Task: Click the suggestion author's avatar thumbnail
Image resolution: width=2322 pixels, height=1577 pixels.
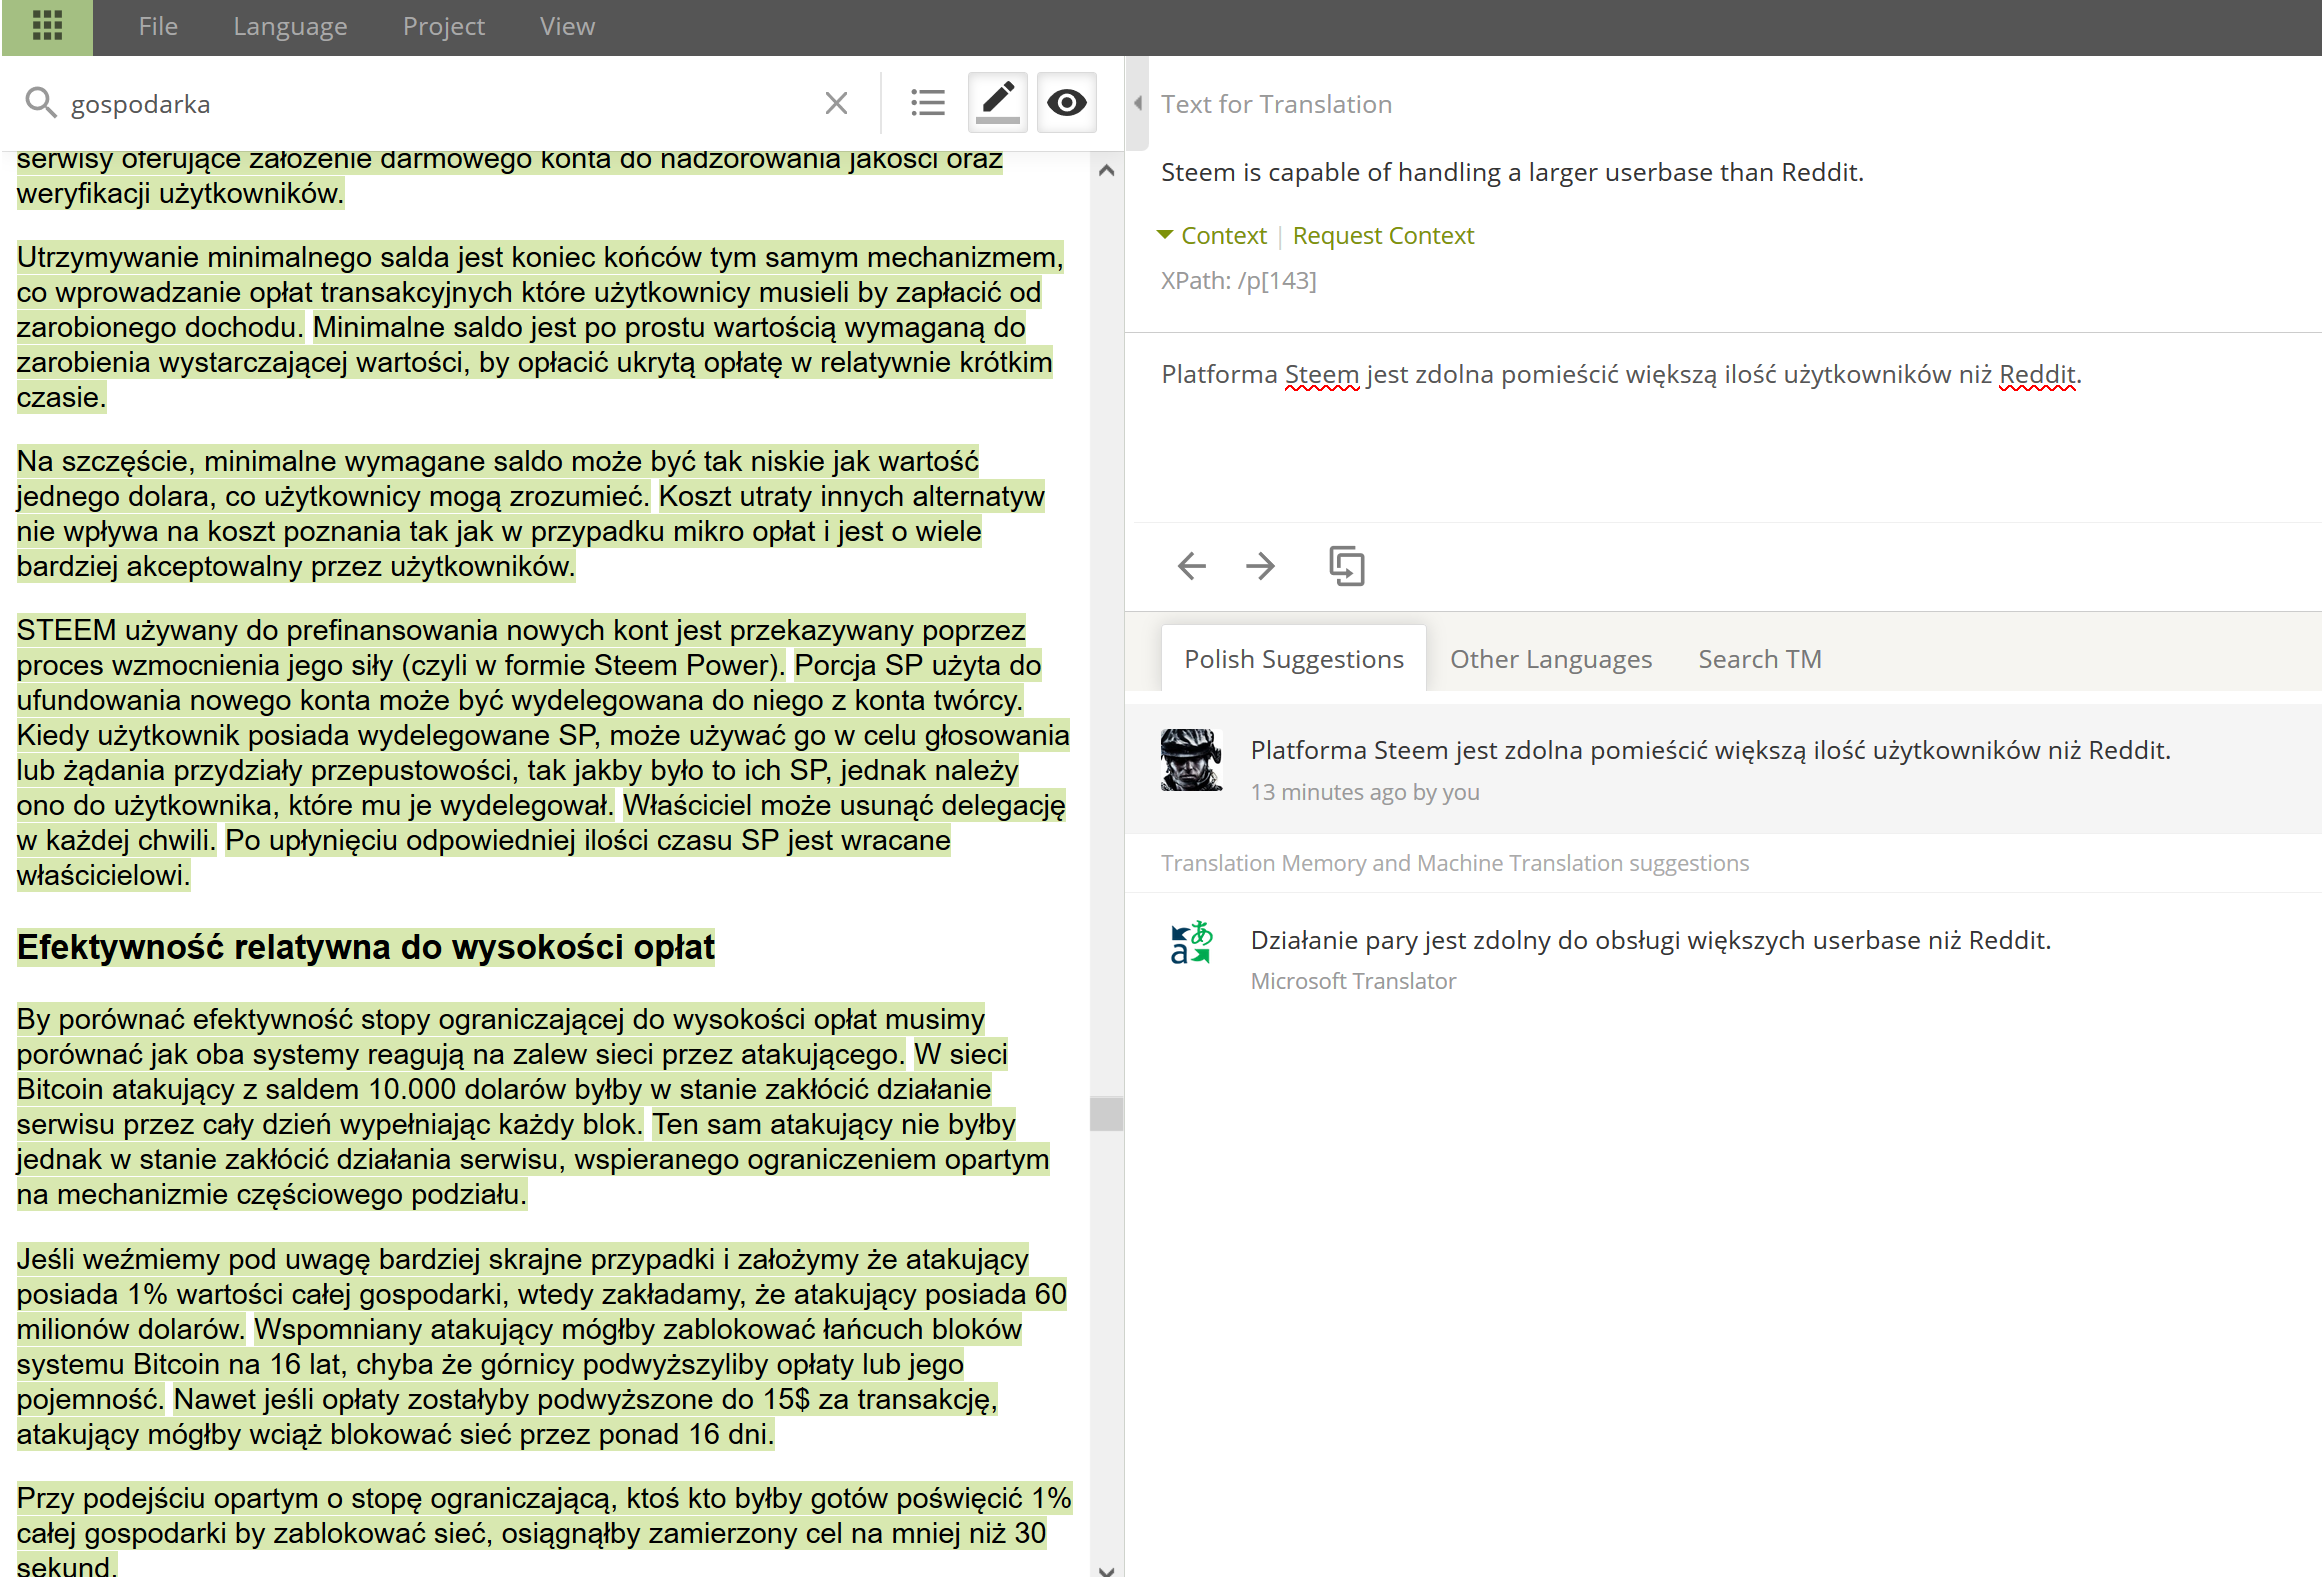Action: pyautogui.click(x=1191, y=760)
